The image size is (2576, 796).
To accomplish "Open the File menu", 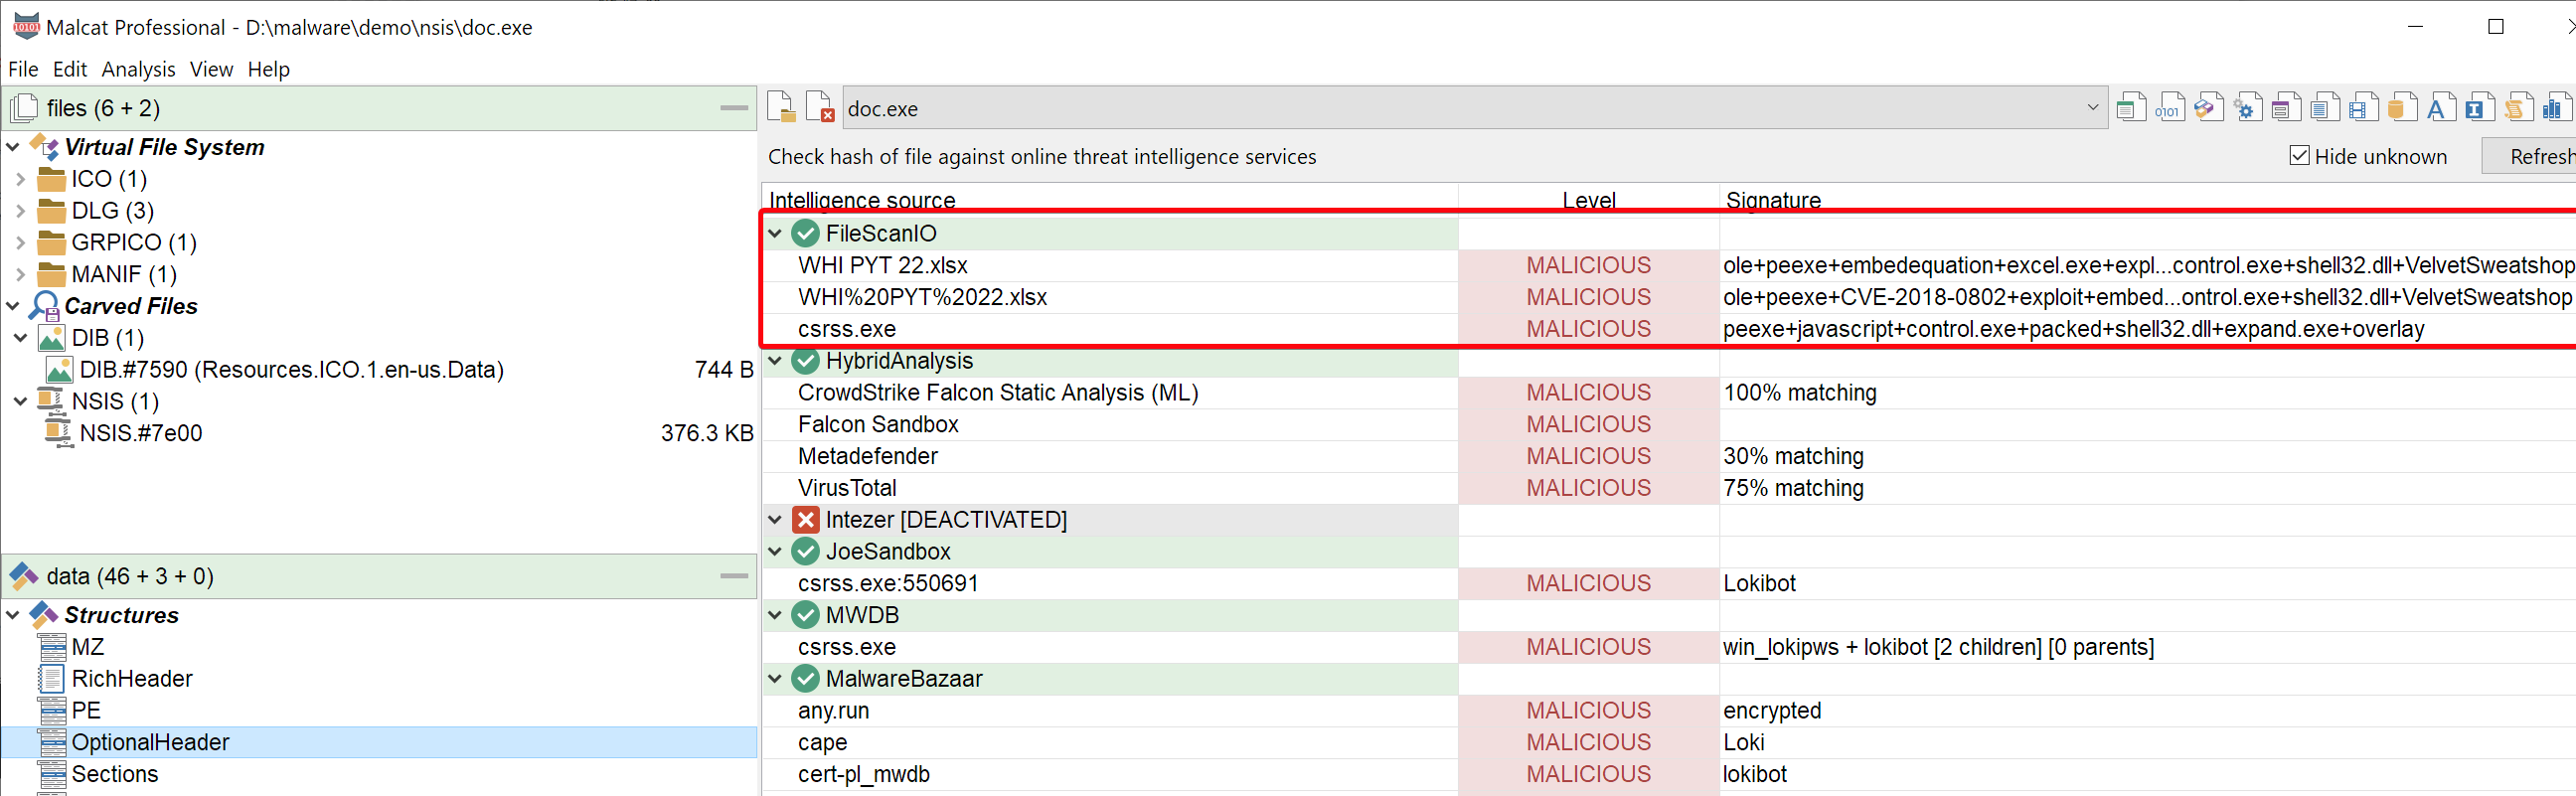I will (x=23, y=69).
